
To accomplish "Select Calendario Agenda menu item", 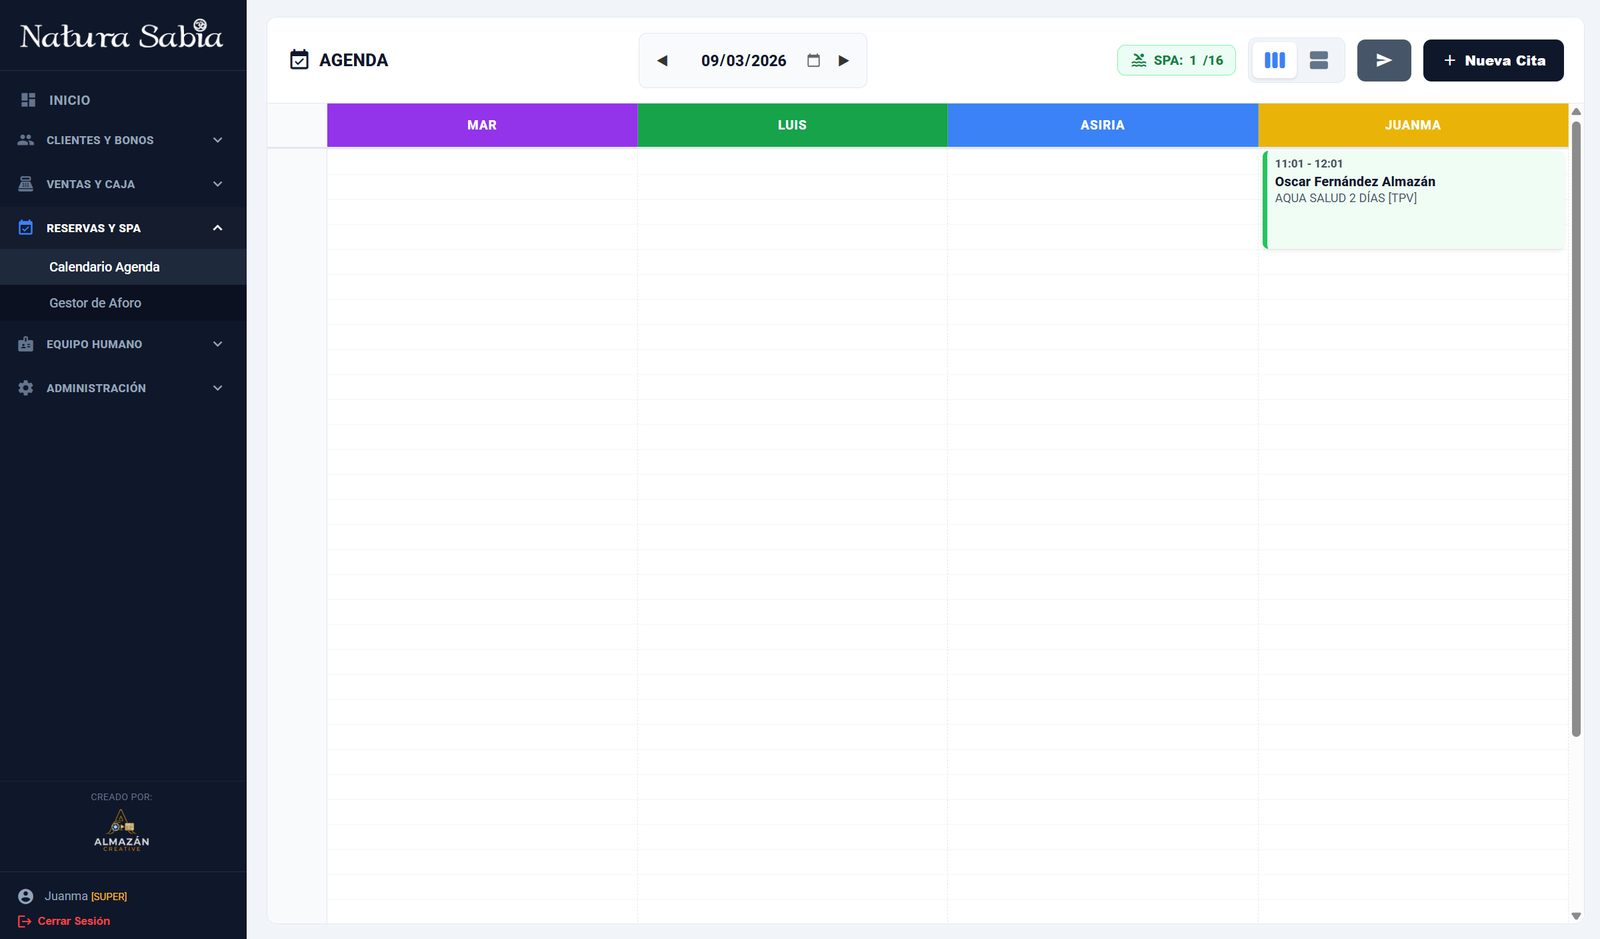I will click(x=104, y=267).
